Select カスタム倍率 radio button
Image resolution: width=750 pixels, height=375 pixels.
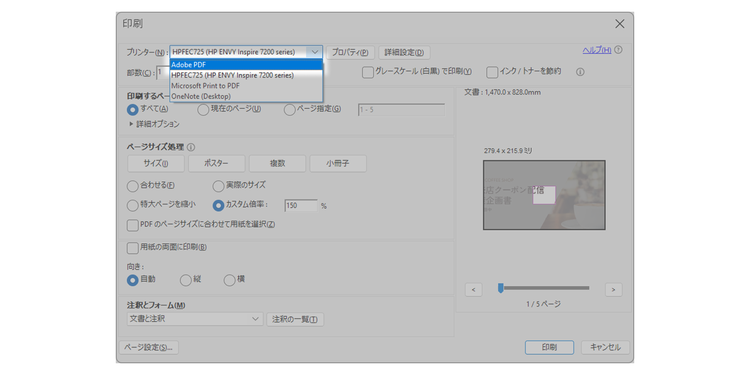[218, 206]
